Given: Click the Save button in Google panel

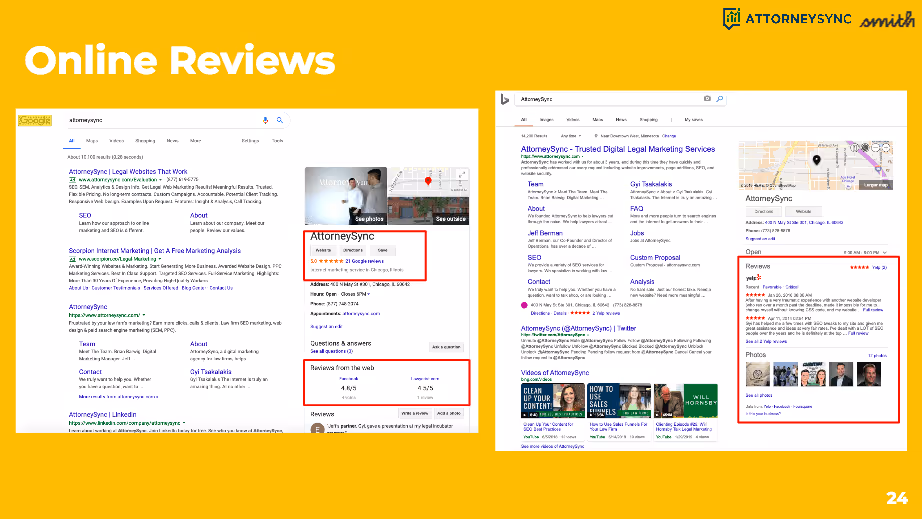Looking at the screenshot, I should [x=383, y=250].
